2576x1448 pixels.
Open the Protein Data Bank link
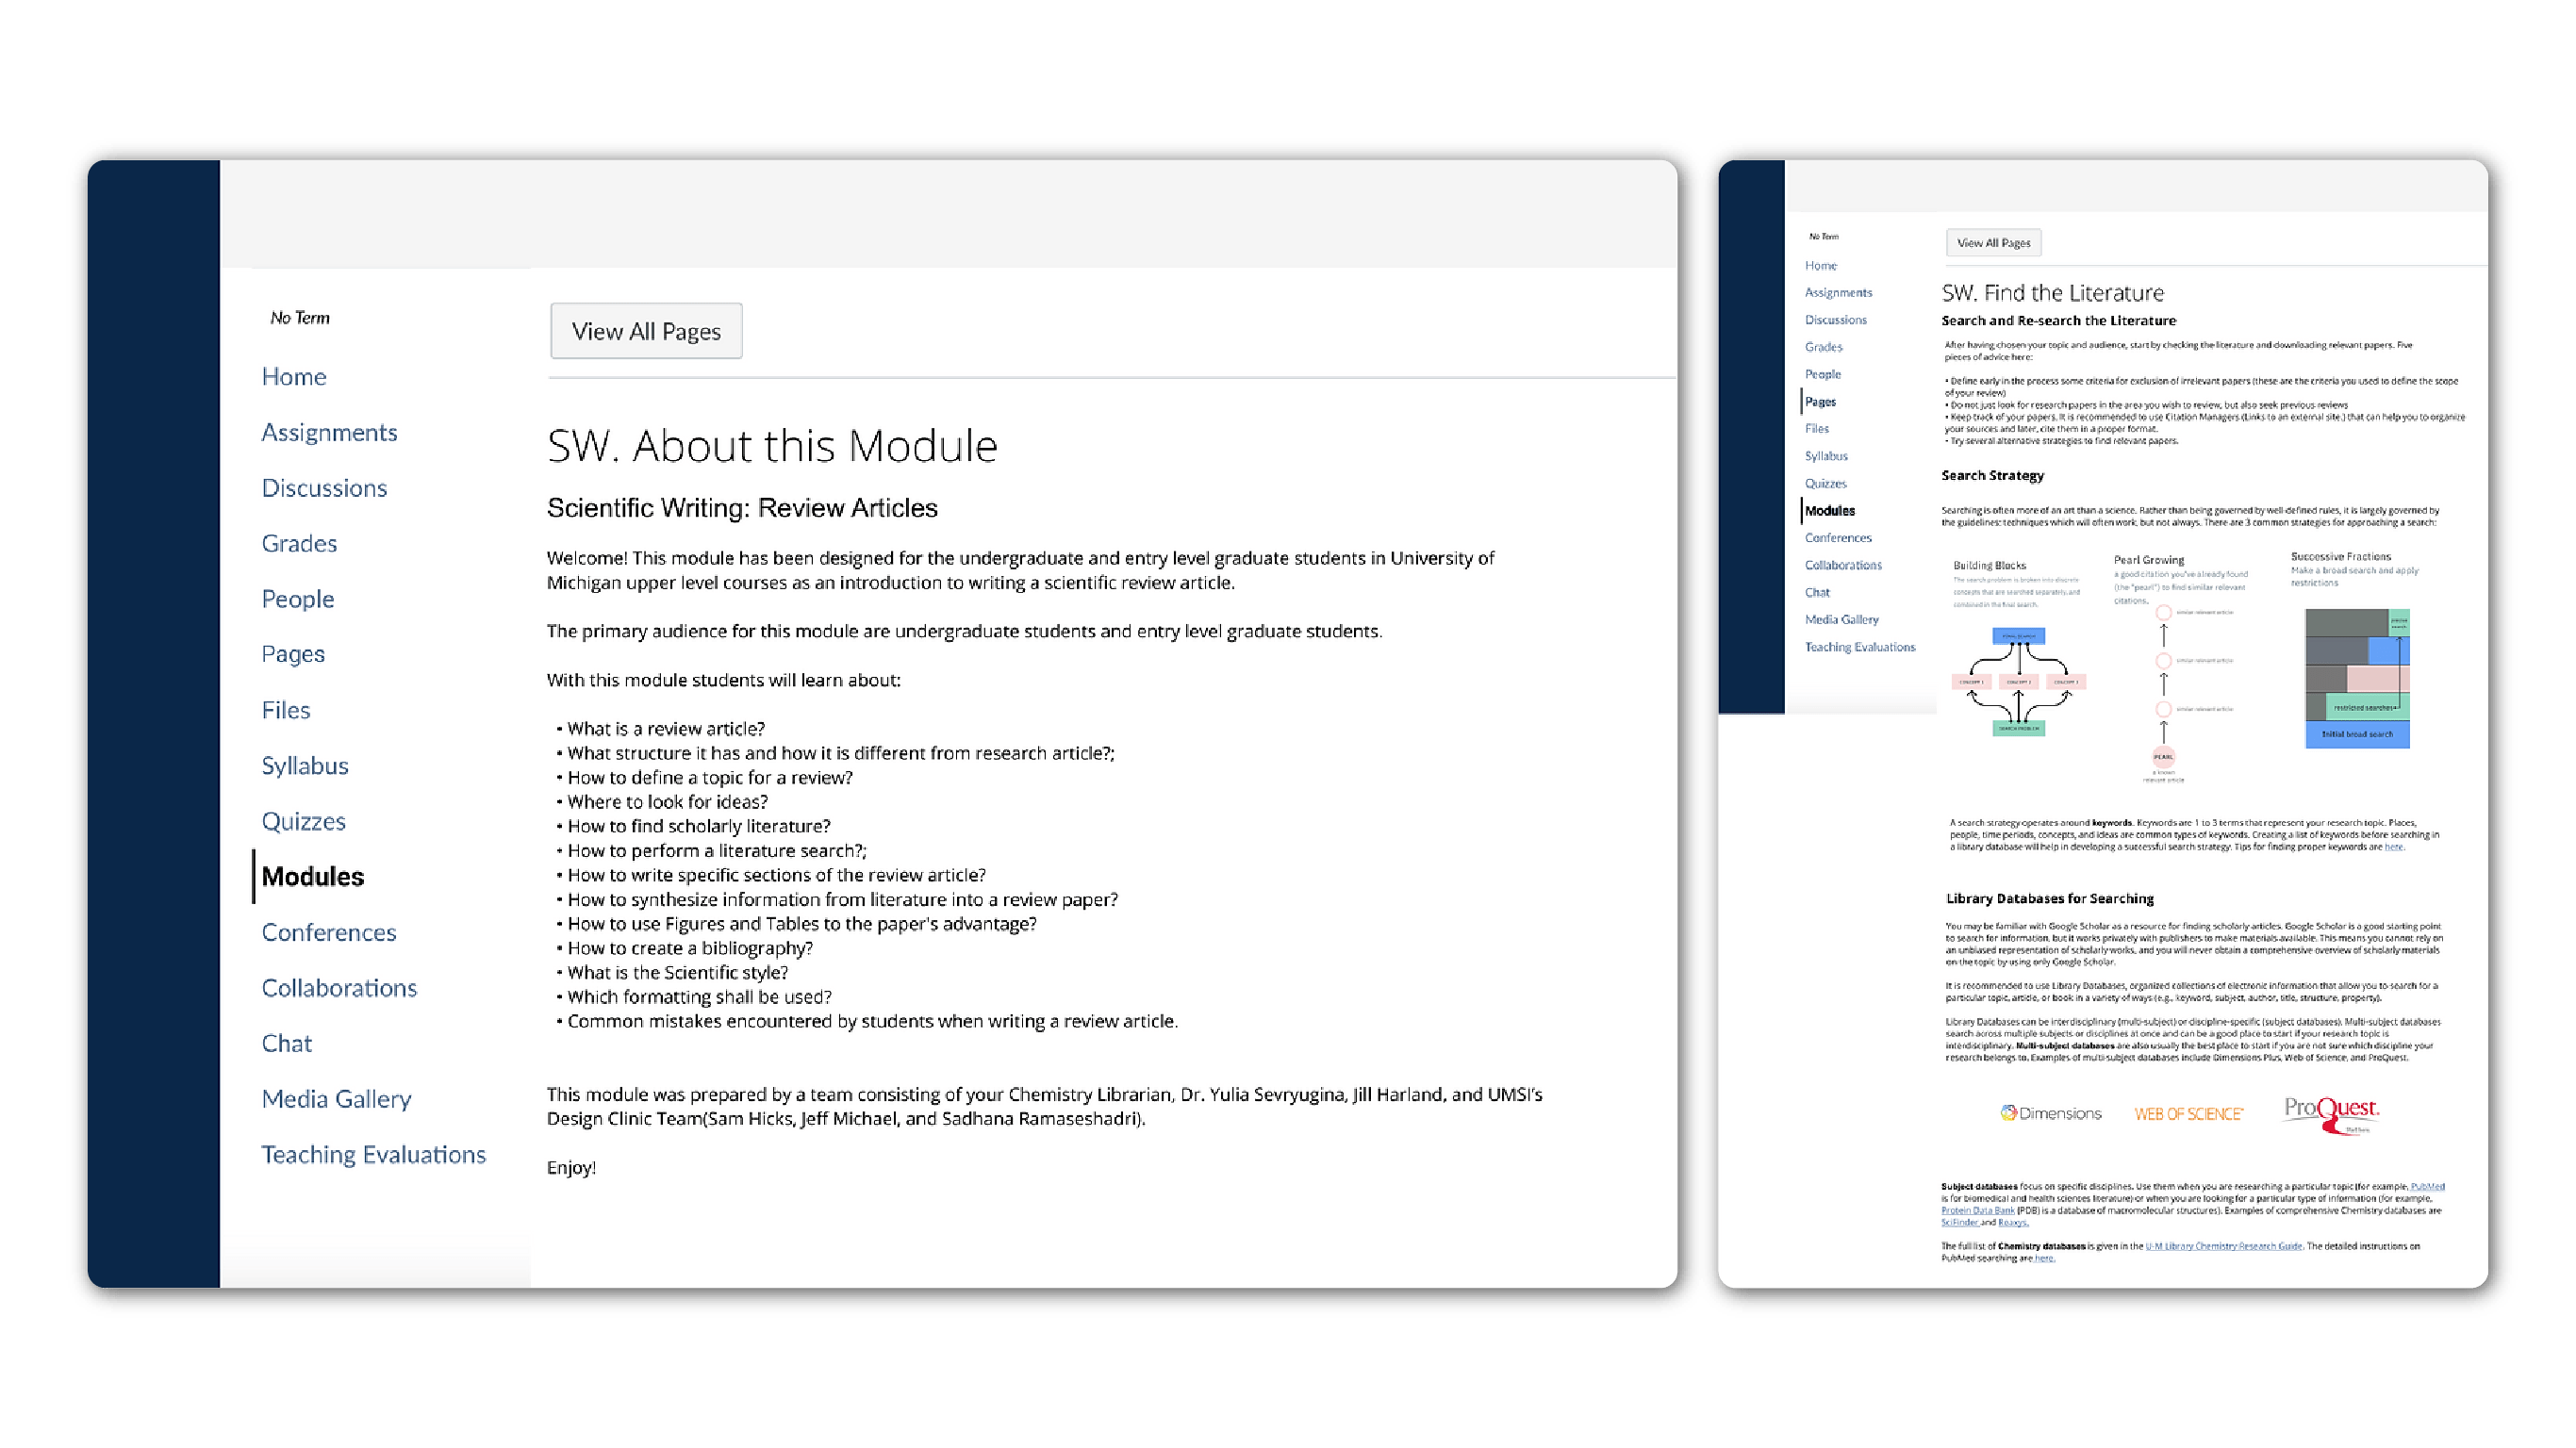tap(1978, 1210)
